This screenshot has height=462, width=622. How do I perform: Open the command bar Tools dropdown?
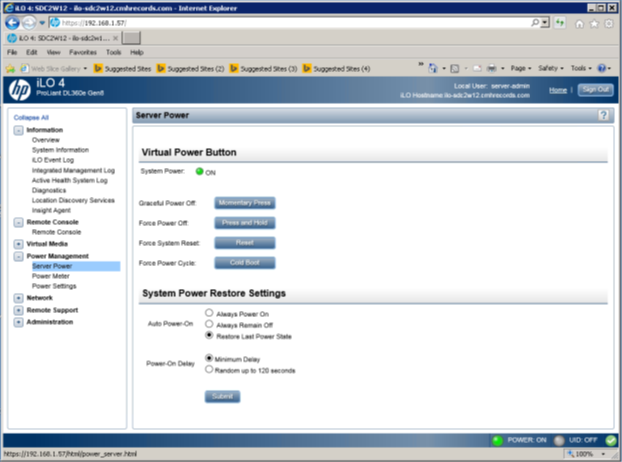[x=581, y=68]
